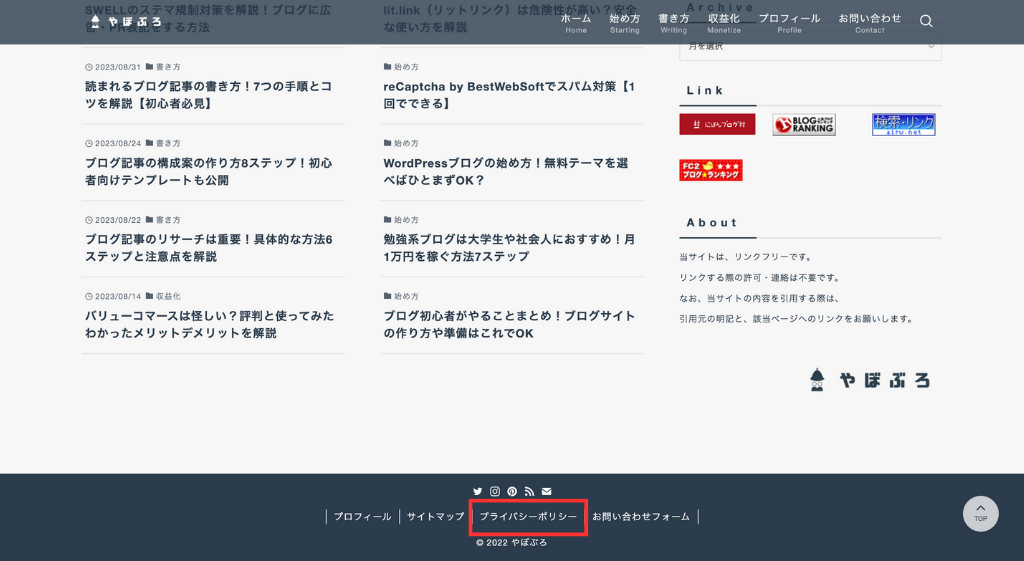Viewport: 1024px width, 561px height.
Task: Click 始め方 tag above ブログ初心者 article
Action: pos(402,296)
